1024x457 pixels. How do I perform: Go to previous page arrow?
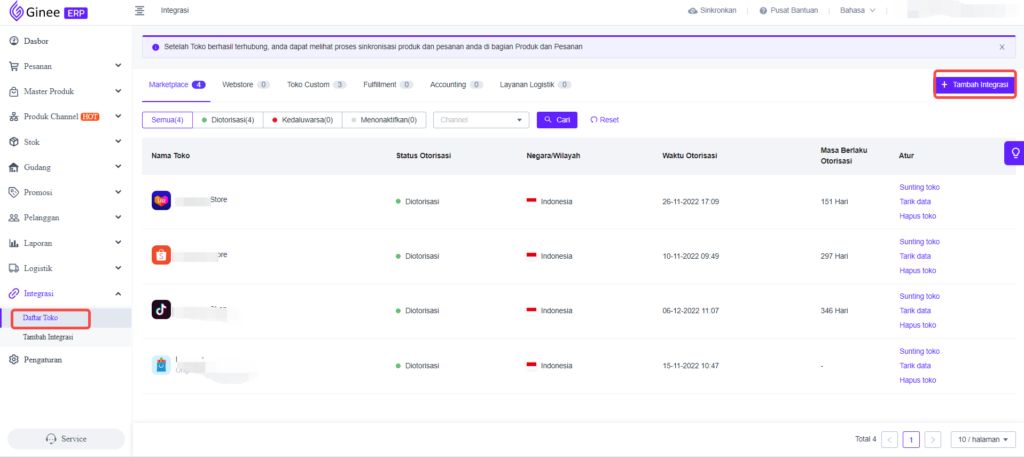(889, 439)
